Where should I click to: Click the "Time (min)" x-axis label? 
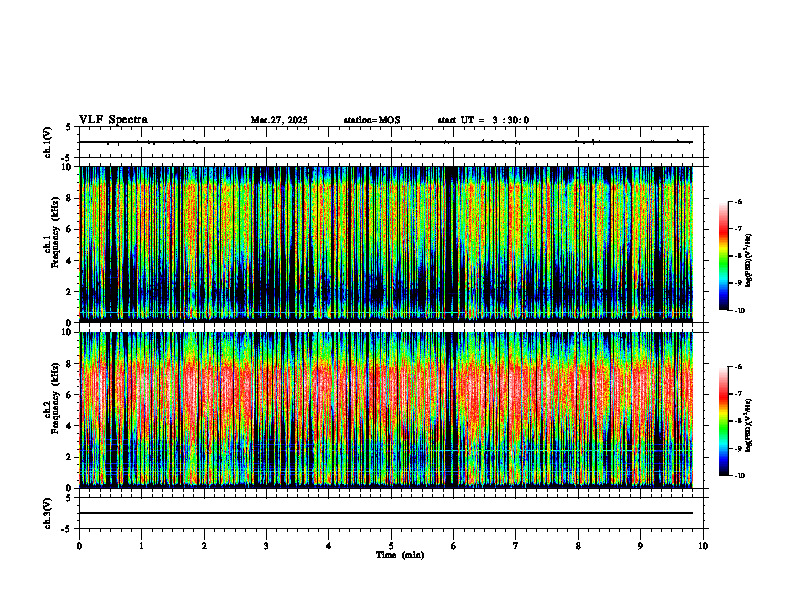pyautogui.click(x=400, y=555)
